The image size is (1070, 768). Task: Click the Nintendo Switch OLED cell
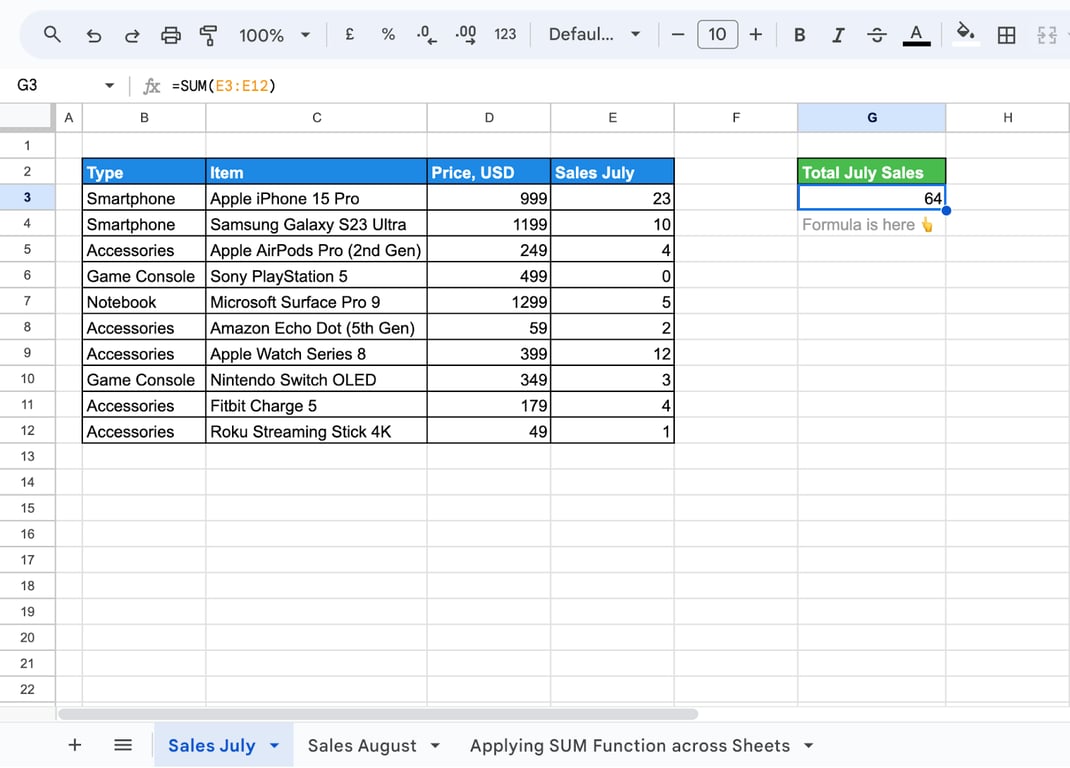(317, 380)
